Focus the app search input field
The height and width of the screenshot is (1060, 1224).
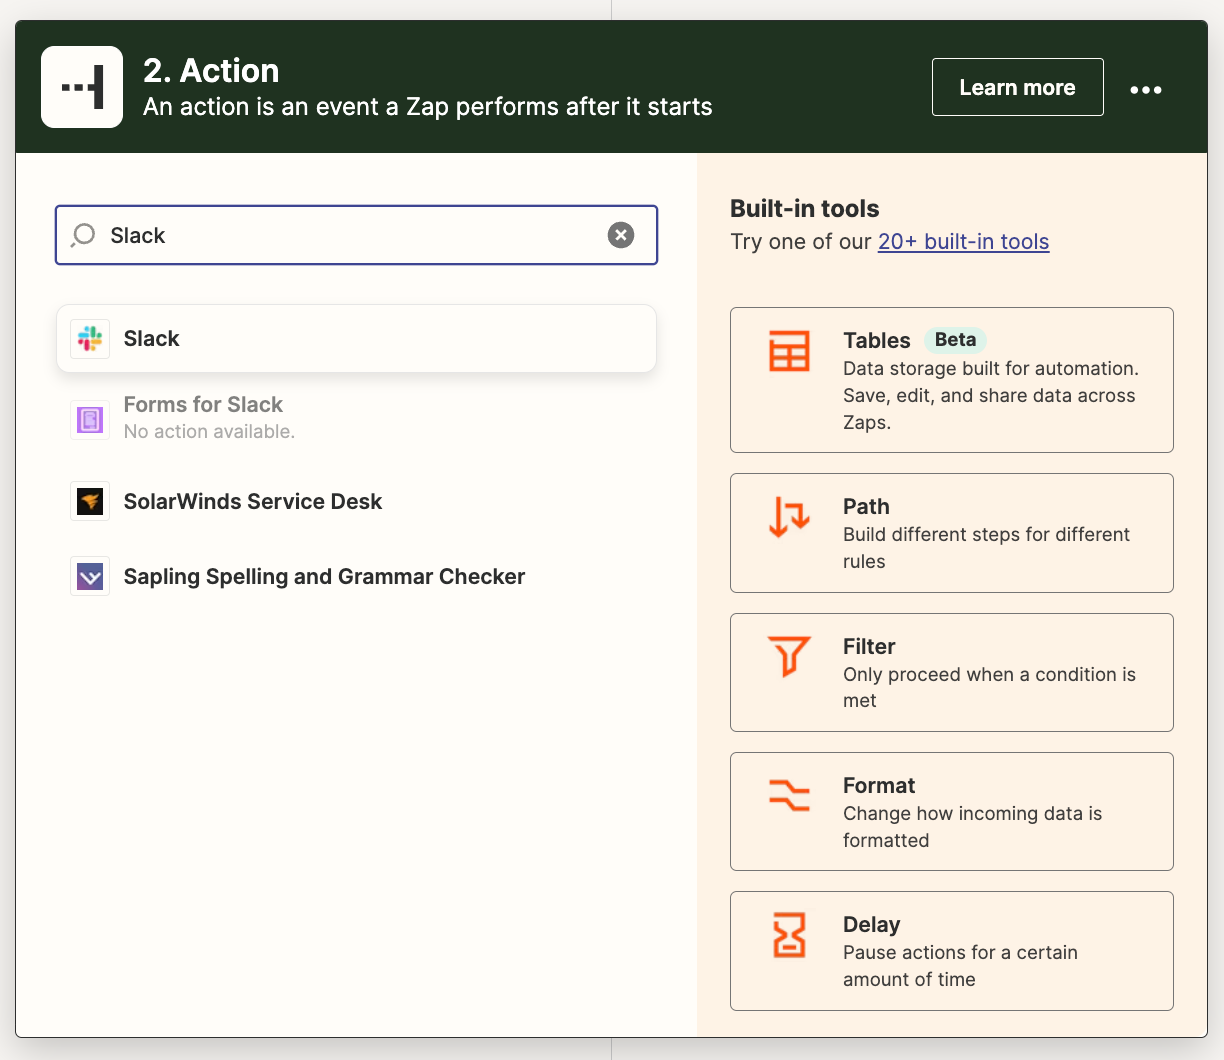point(350,235)
